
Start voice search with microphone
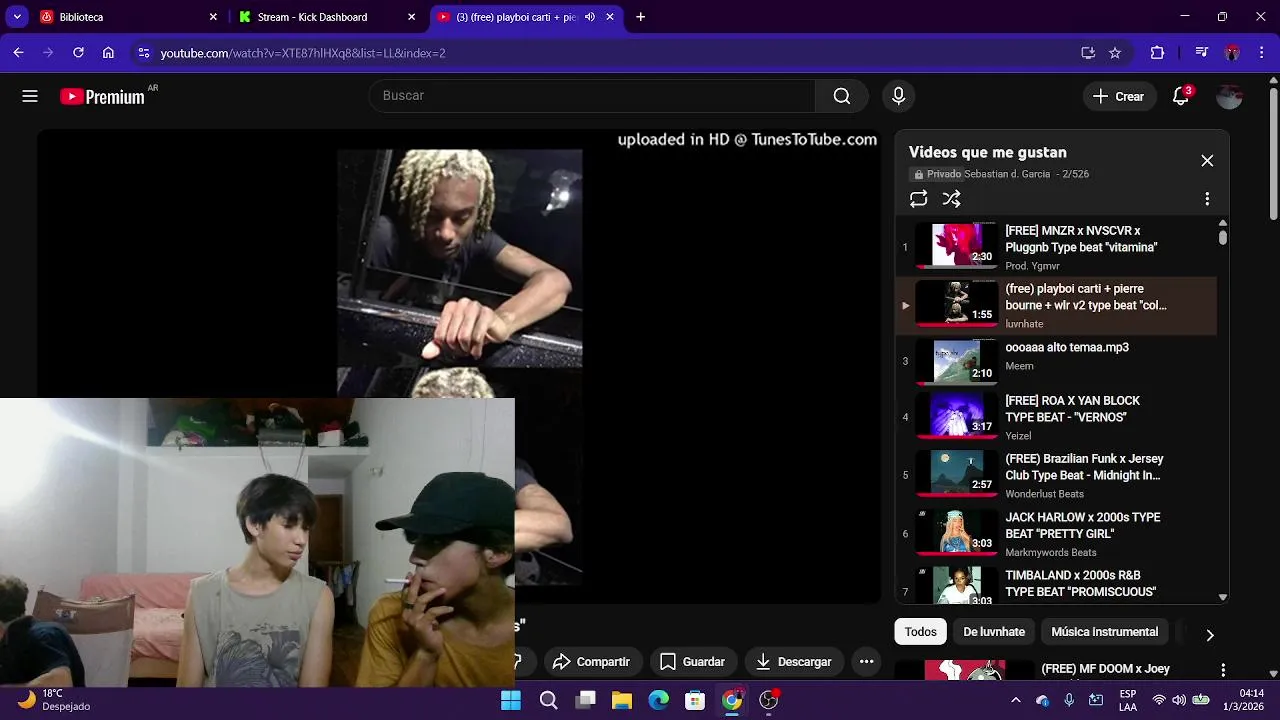(x=898, y=96)
